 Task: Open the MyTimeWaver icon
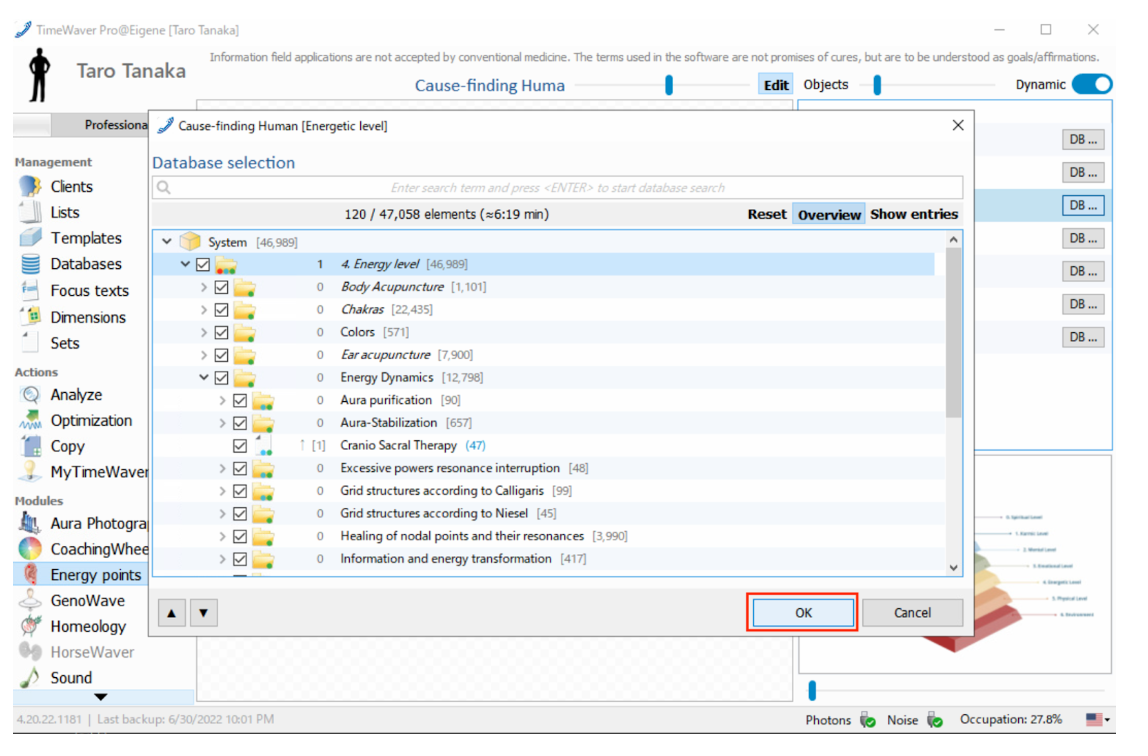(31, 472)
